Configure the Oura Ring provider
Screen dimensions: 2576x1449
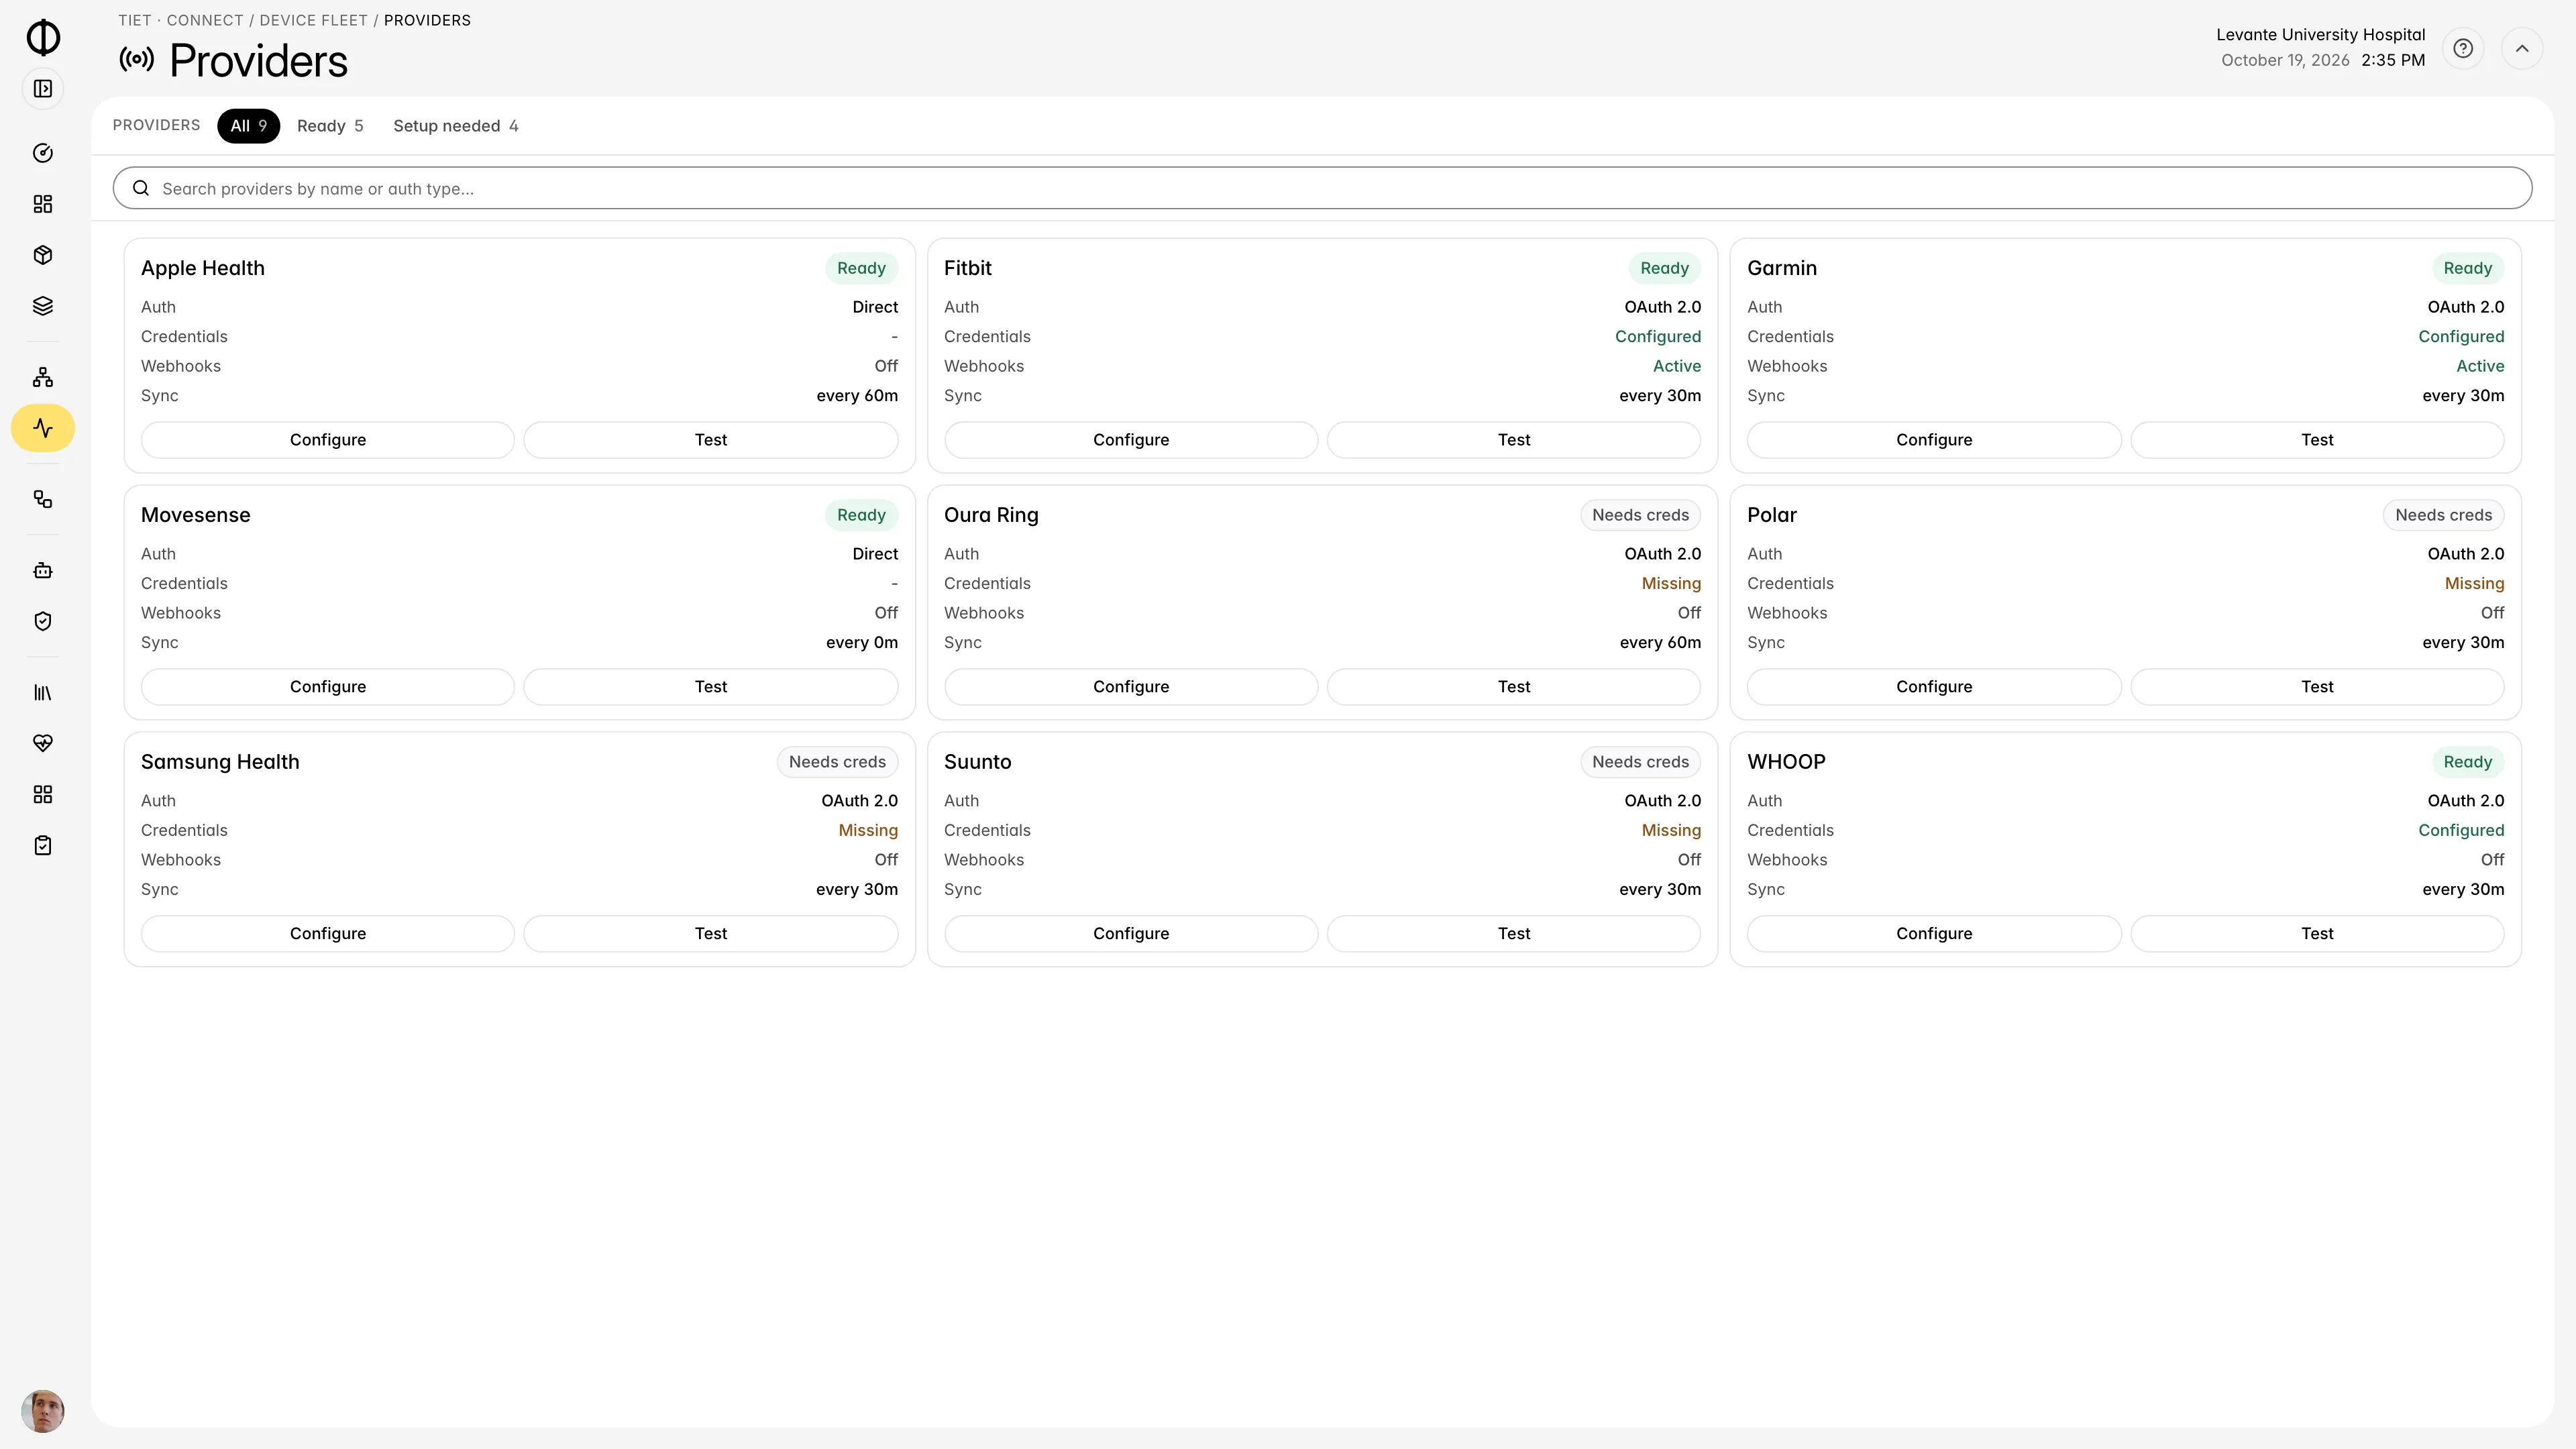pos(1131,687)
